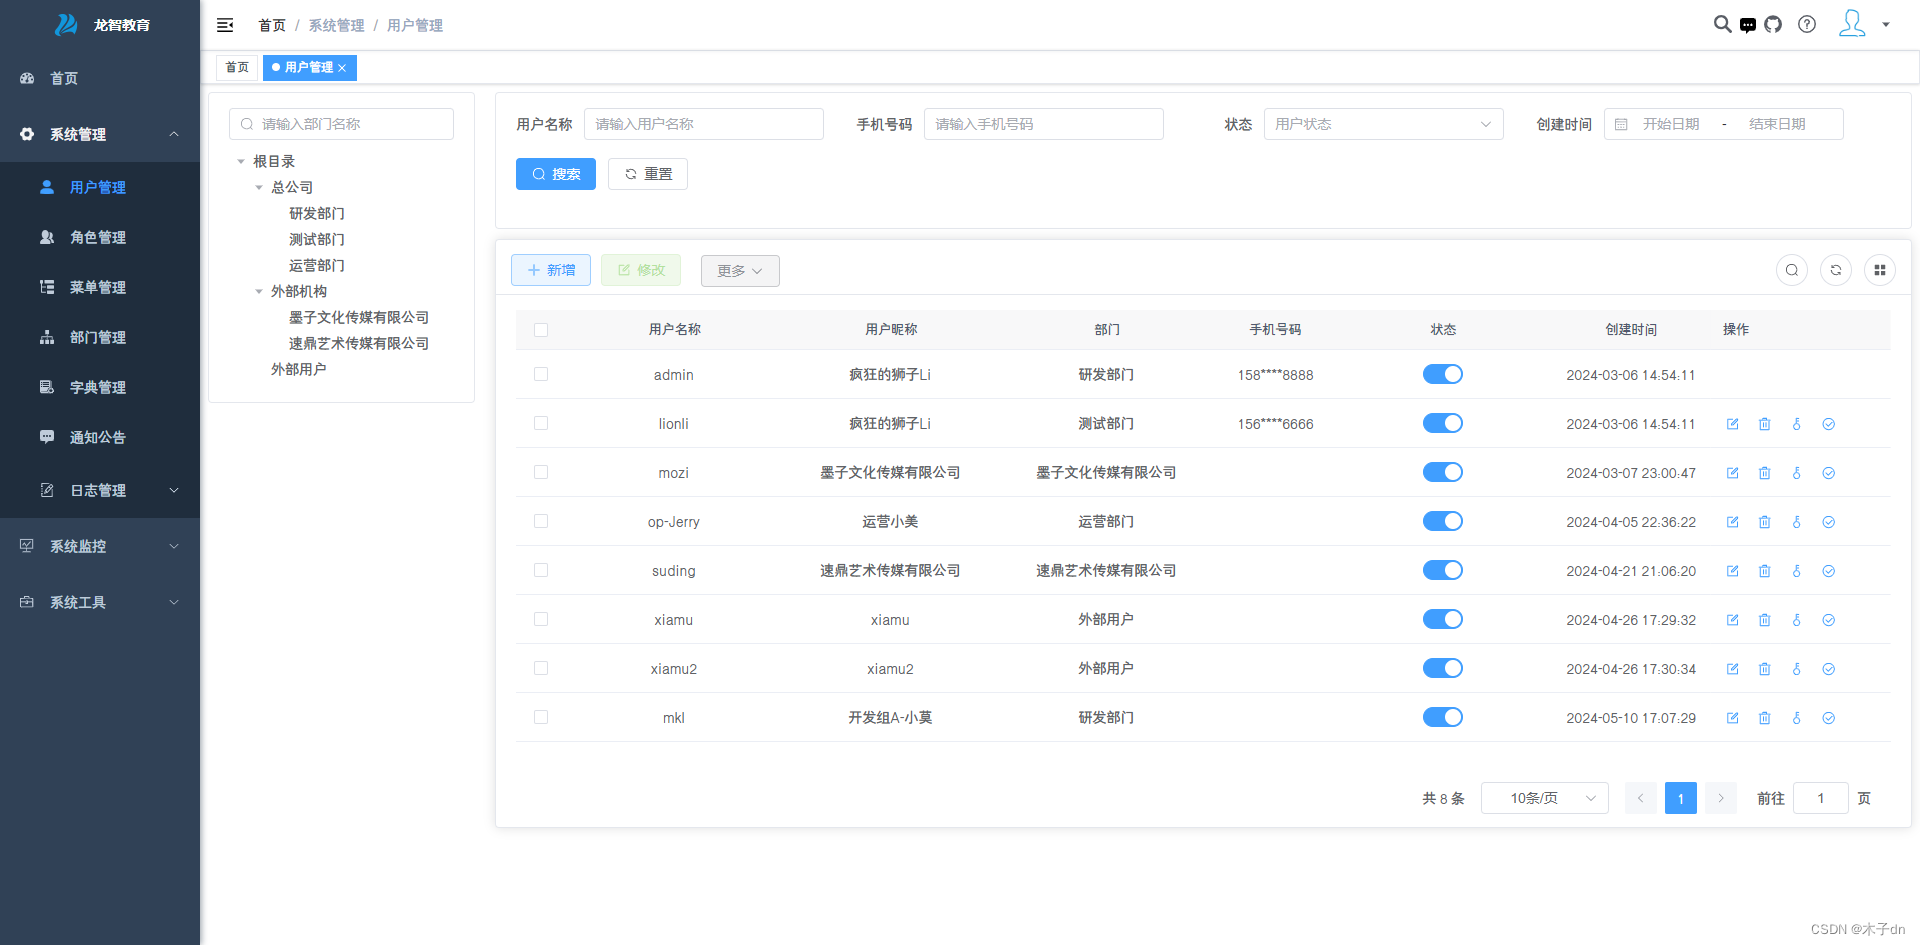The width and height of the screenshot is (1920, 945).
Task: Click assign role check icon for xiamu2
Action: pos(1829,669)
